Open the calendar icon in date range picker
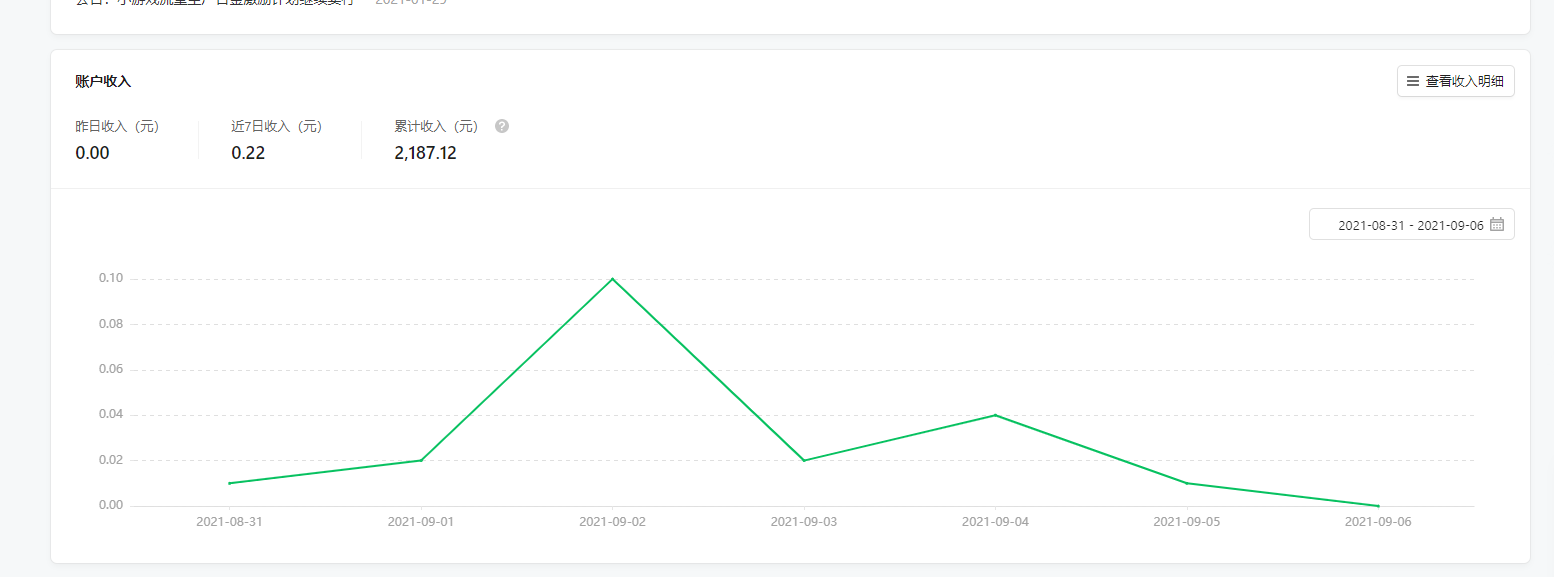This screenshot has height=577, width=1554. coord(1496,225)
